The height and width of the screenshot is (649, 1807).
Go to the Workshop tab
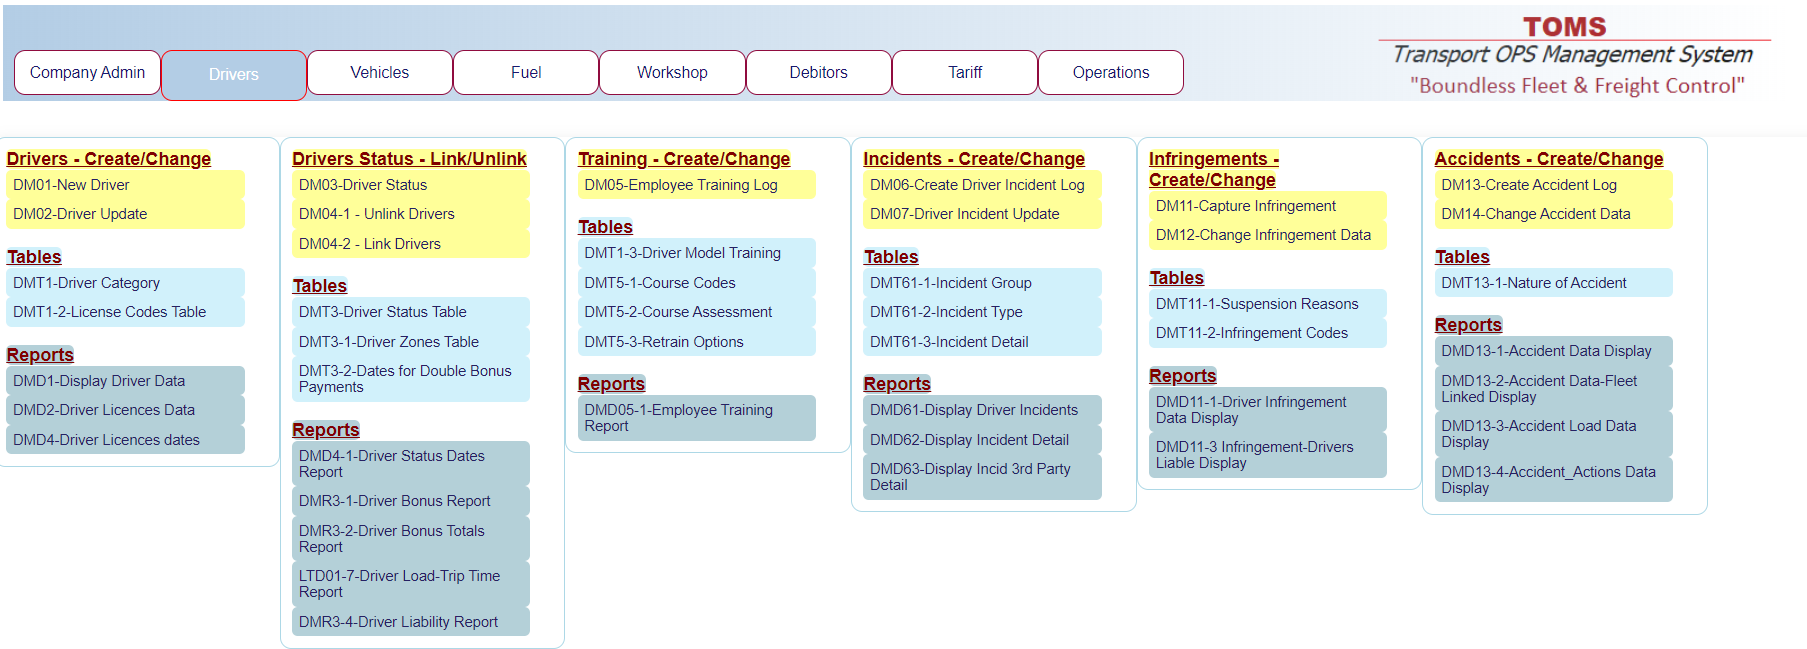pos(672,73)
